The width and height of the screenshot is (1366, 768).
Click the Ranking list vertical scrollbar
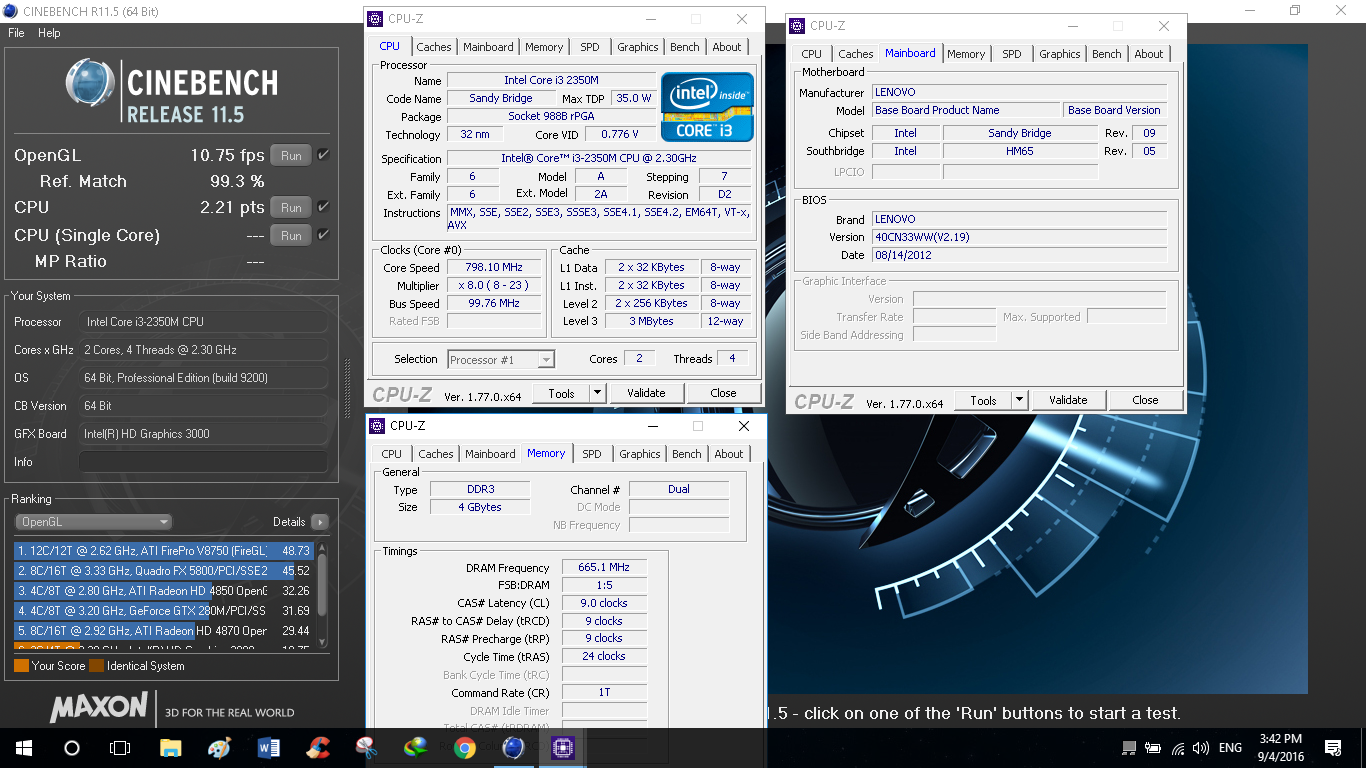(322, 593)
